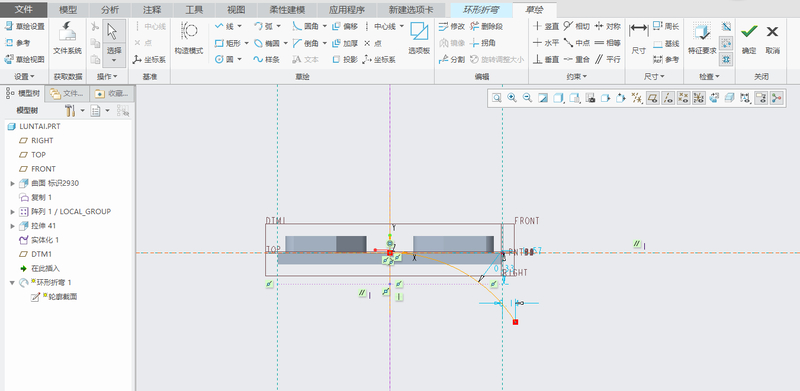Click the refit icon in graphics toolbar
The image size is (800, 391).
(496, 98)
